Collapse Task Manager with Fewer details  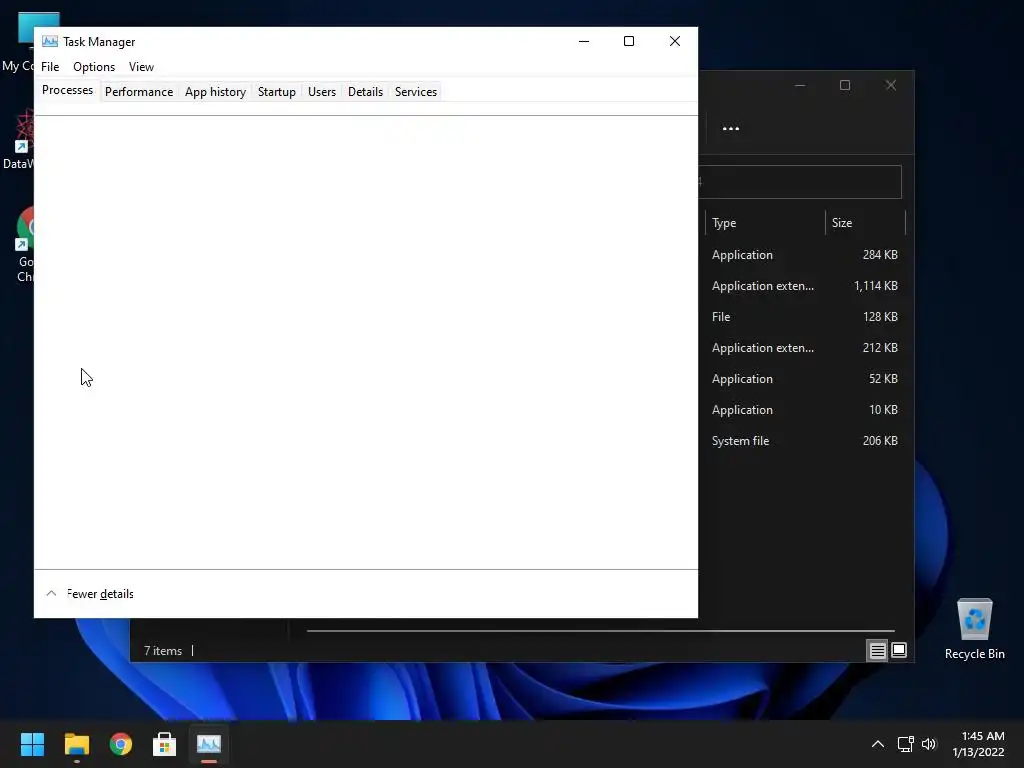90,594
